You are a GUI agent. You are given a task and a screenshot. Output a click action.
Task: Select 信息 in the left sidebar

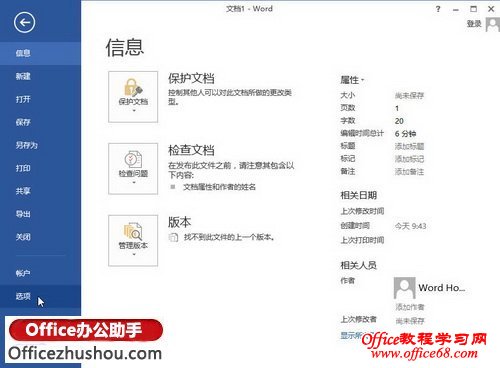[40, 53]
